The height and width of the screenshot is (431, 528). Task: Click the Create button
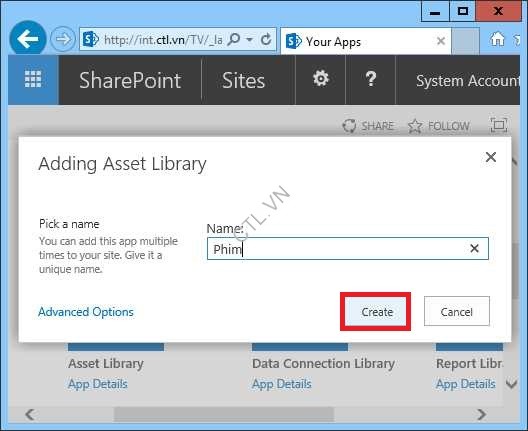[377, 312]
